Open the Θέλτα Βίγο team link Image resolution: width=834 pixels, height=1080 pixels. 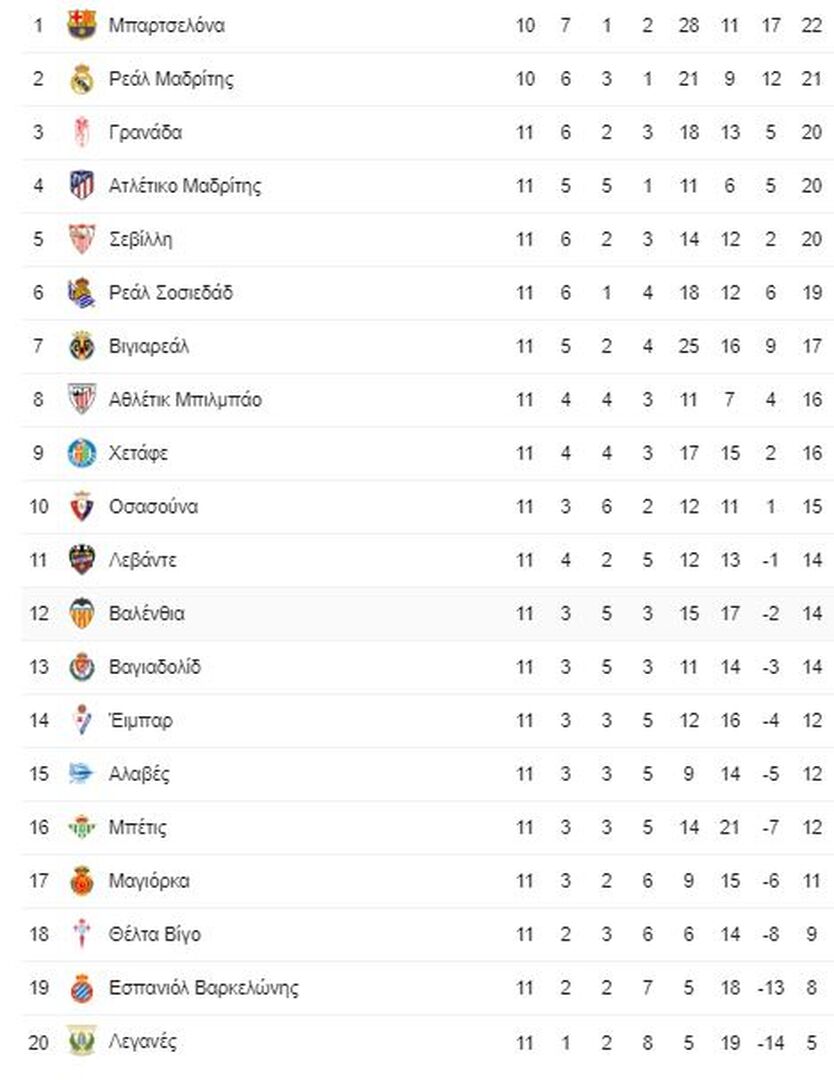[x=155, y=935]
